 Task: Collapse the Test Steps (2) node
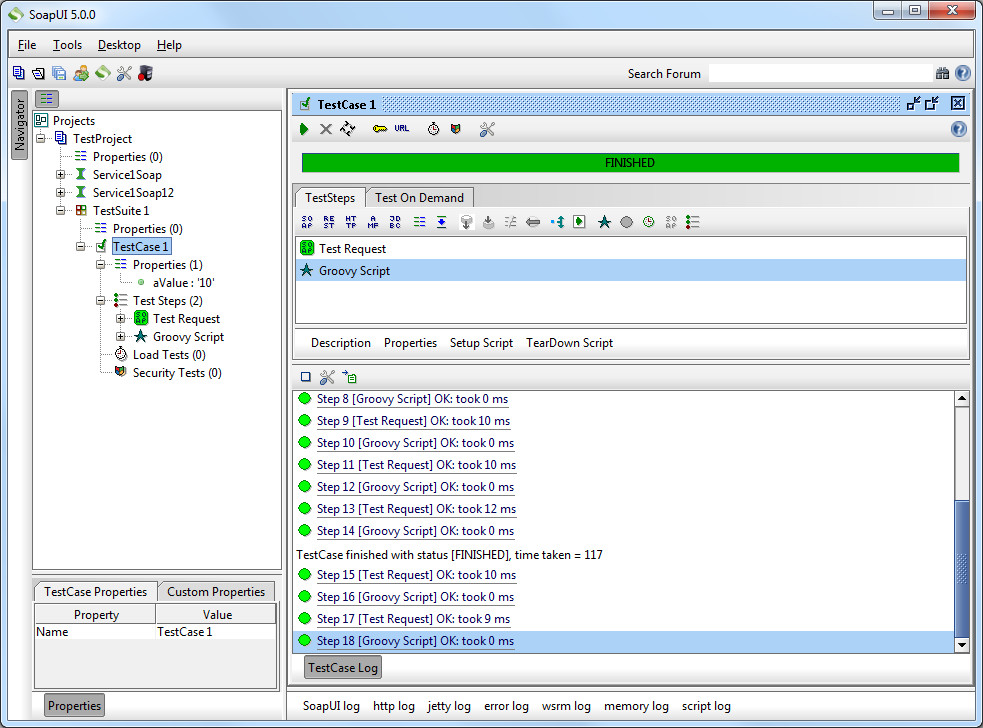(101, 301)
